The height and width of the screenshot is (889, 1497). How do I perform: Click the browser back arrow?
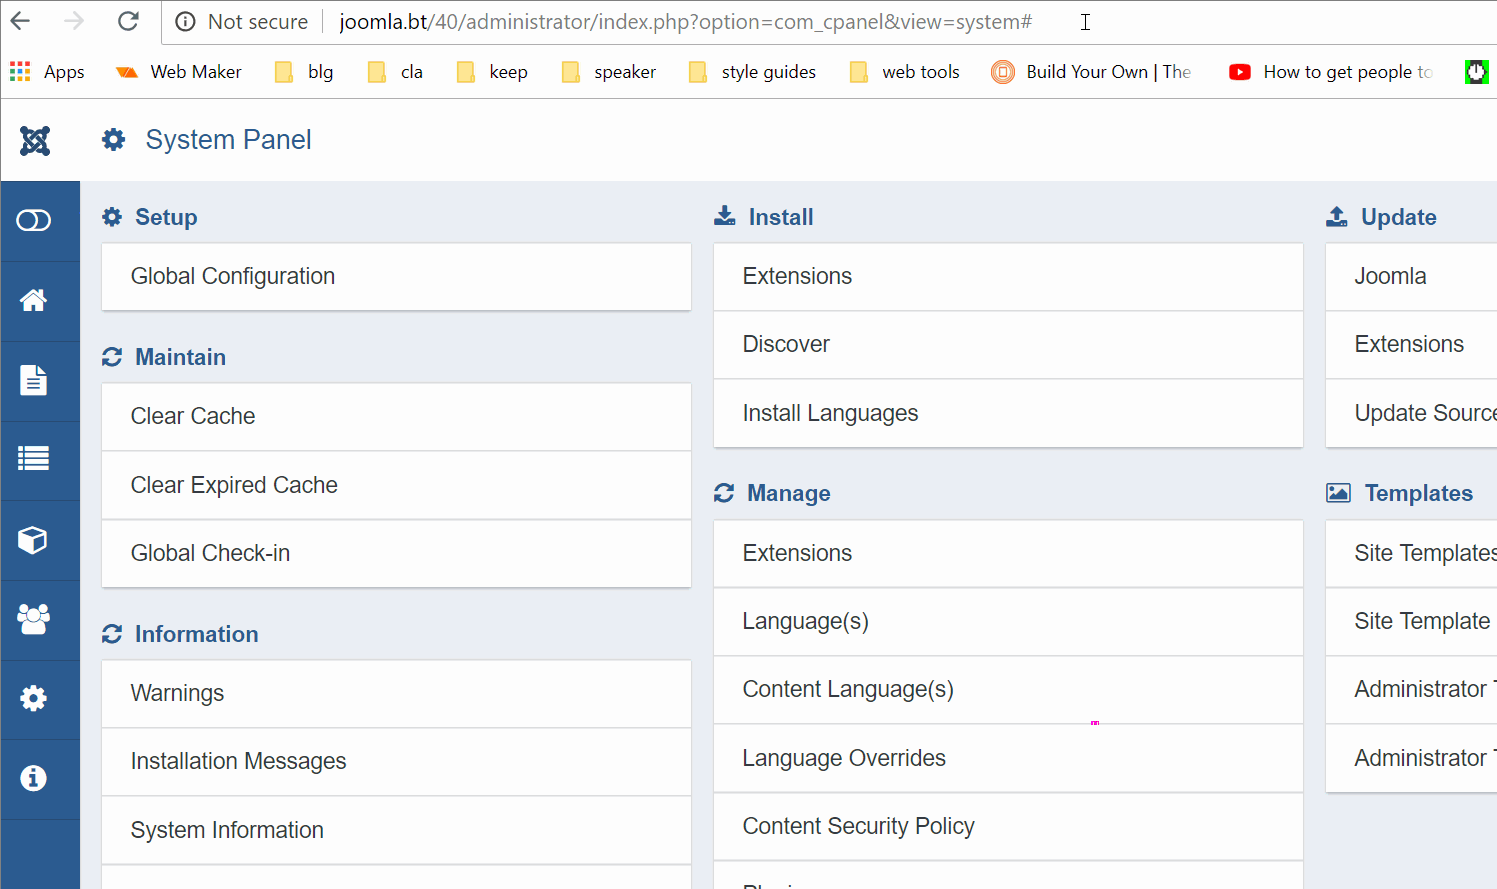20,21
